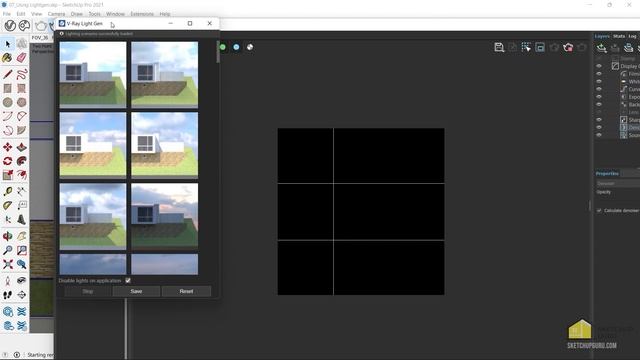Select the Zoom magnifier tool

[7, 250]
